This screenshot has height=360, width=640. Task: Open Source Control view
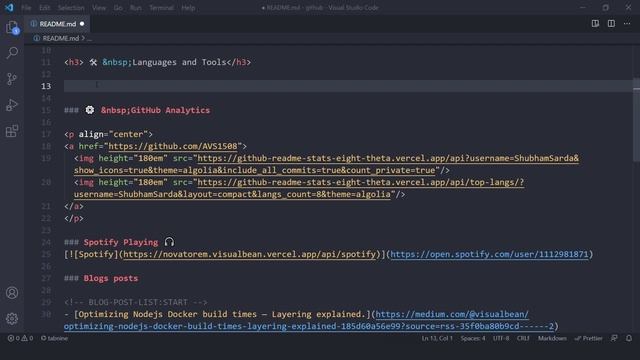[x=12, y=79]
